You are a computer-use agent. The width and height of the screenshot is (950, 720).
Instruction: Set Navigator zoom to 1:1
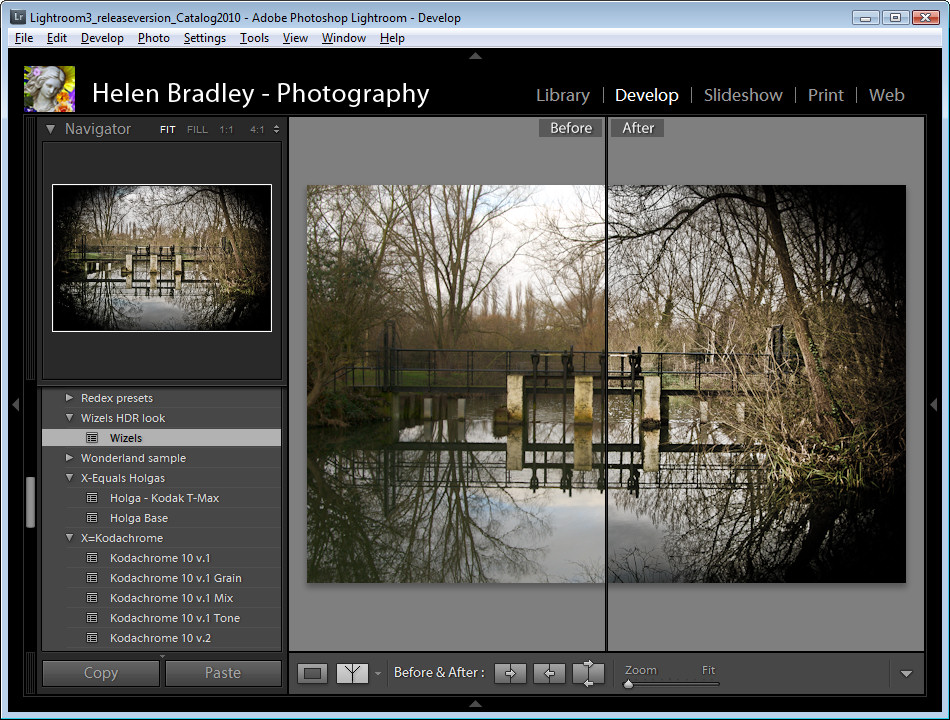(227, 129)
